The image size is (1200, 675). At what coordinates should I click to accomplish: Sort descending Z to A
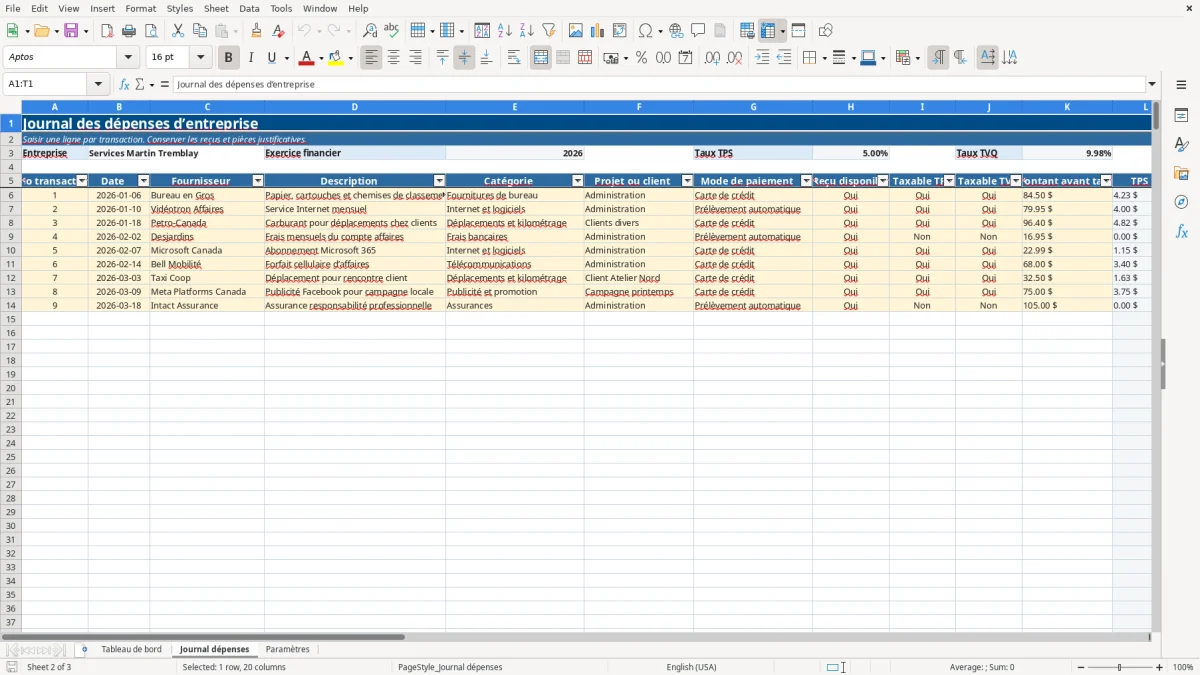pos(527,31)
